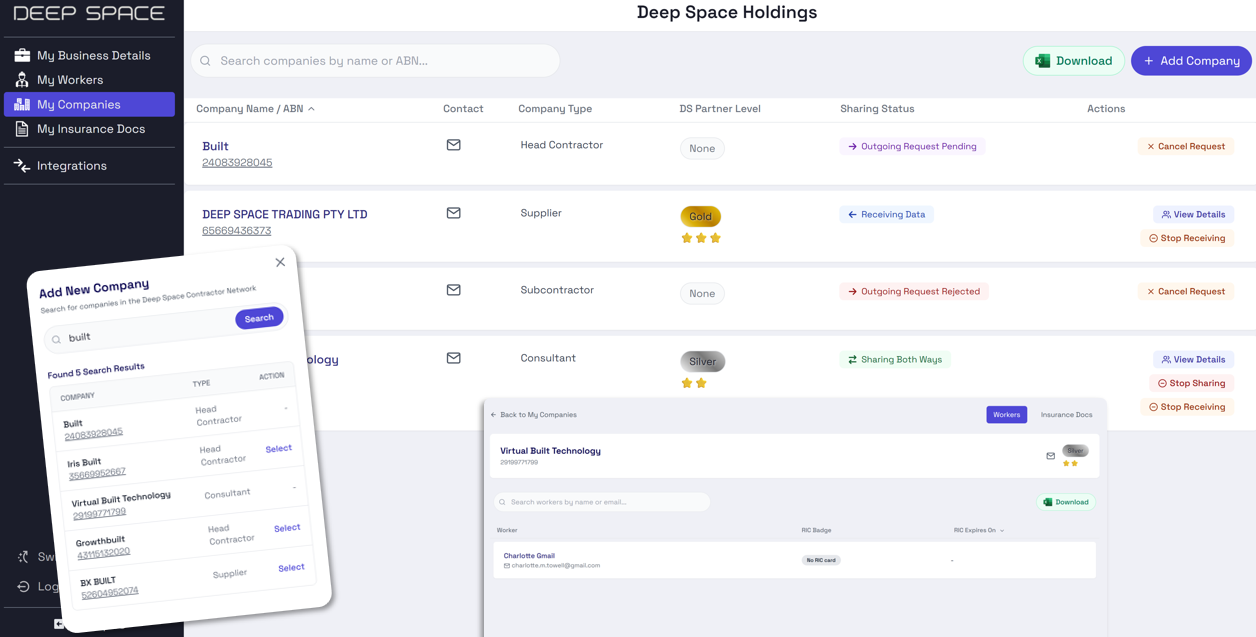
Task: Click the Integrations icon in the sidebar
Action: 22,166
